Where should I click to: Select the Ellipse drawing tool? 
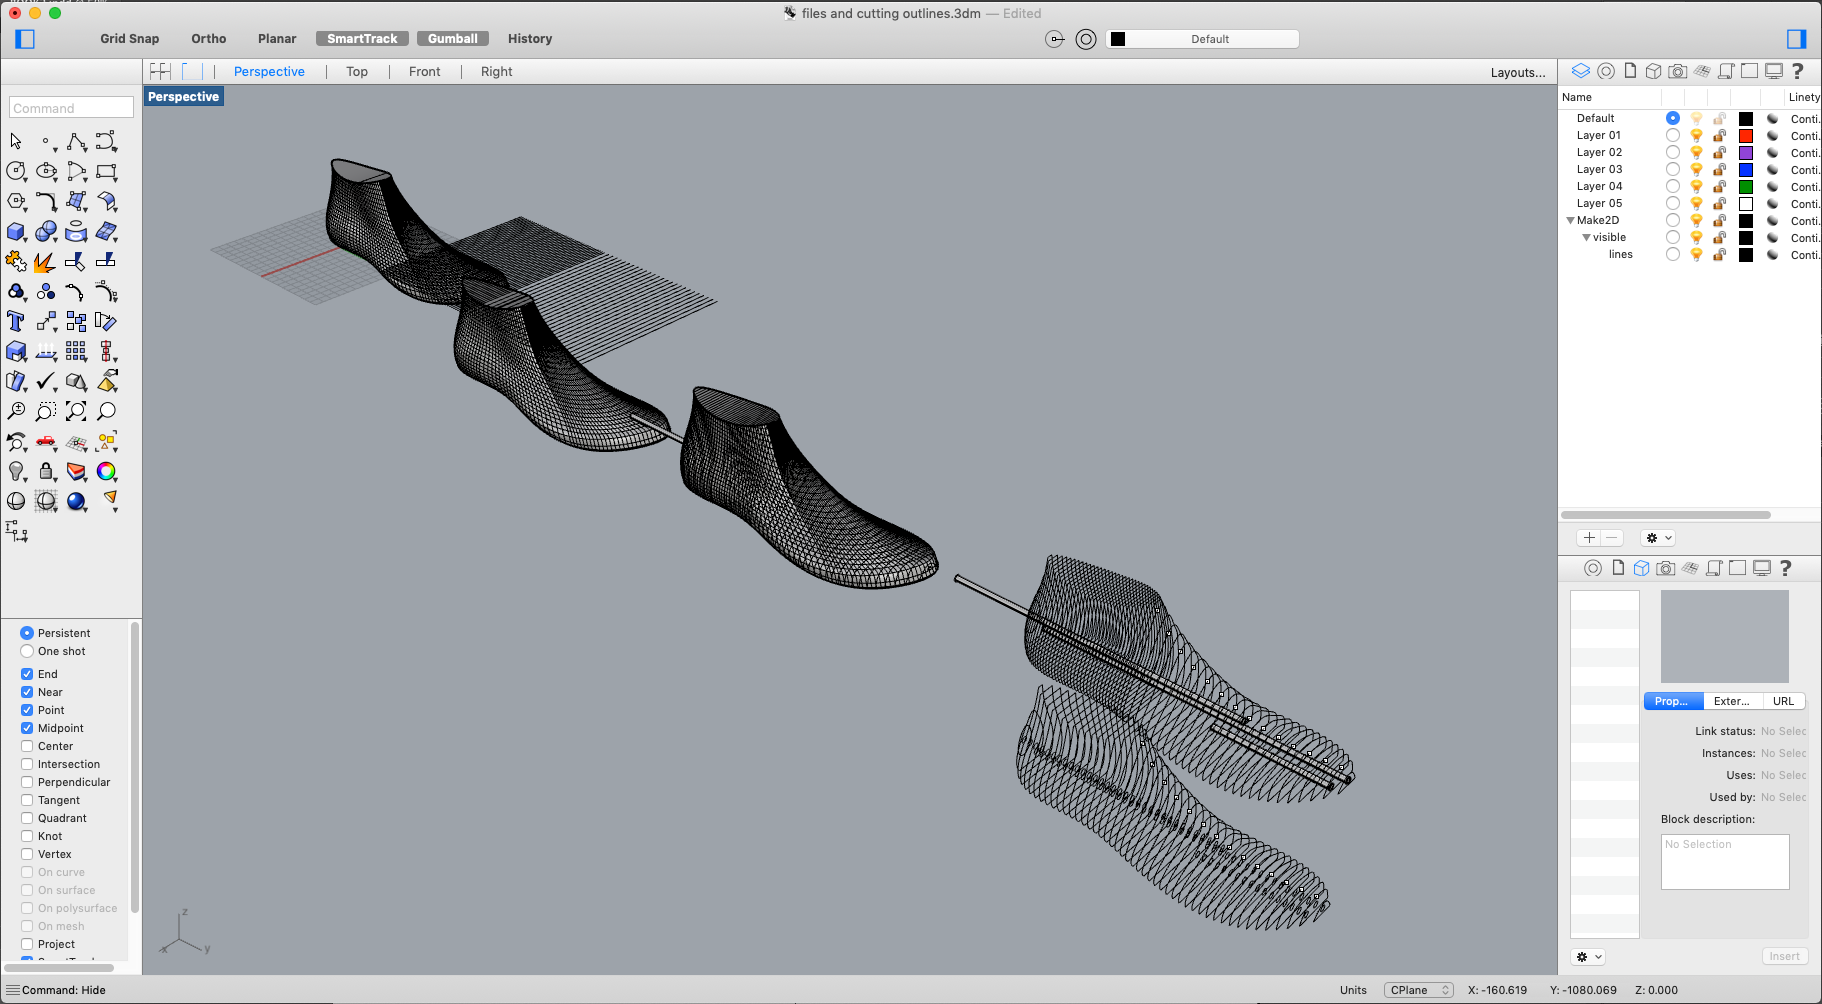[46, 171]
